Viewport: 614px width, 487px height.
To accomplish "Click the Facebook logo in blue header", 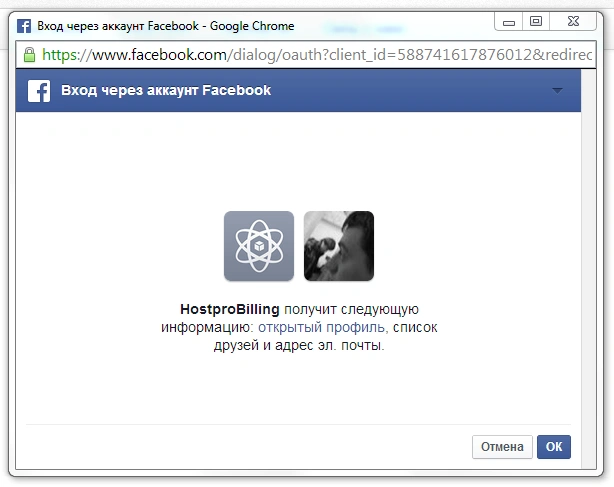I will click(x=39, y=91).
